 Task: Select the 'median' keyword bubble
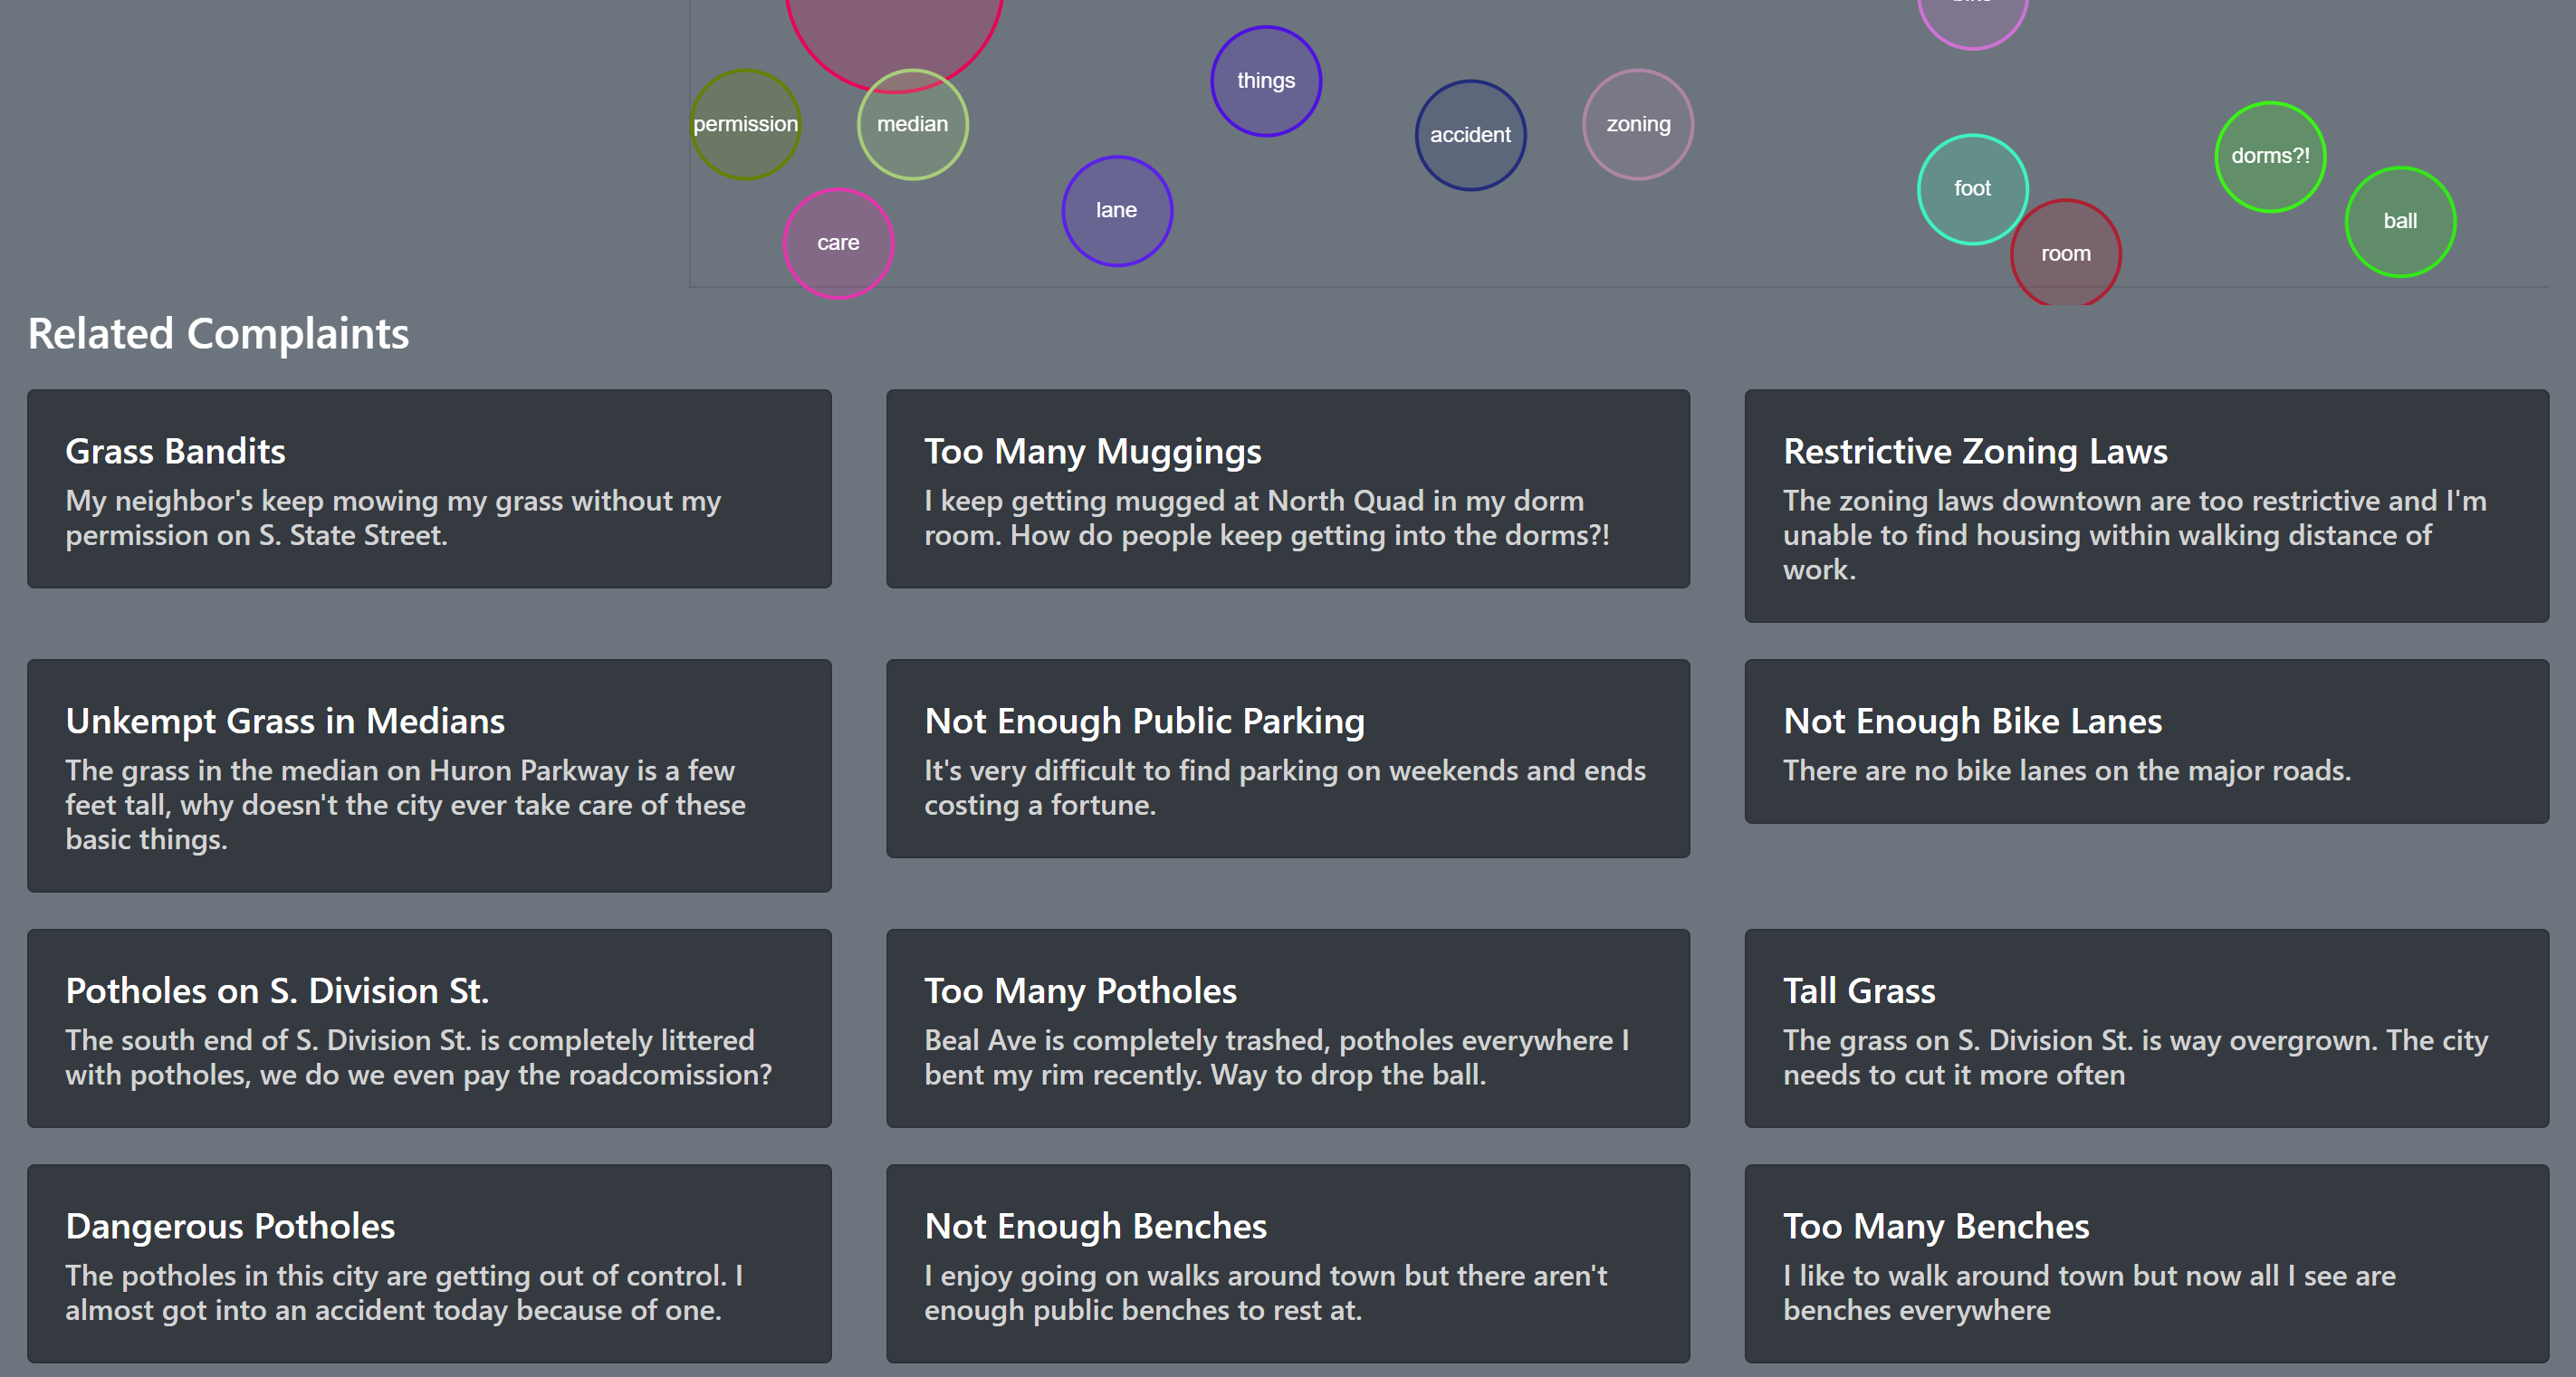pyautogui.click(x=912, y=124)
